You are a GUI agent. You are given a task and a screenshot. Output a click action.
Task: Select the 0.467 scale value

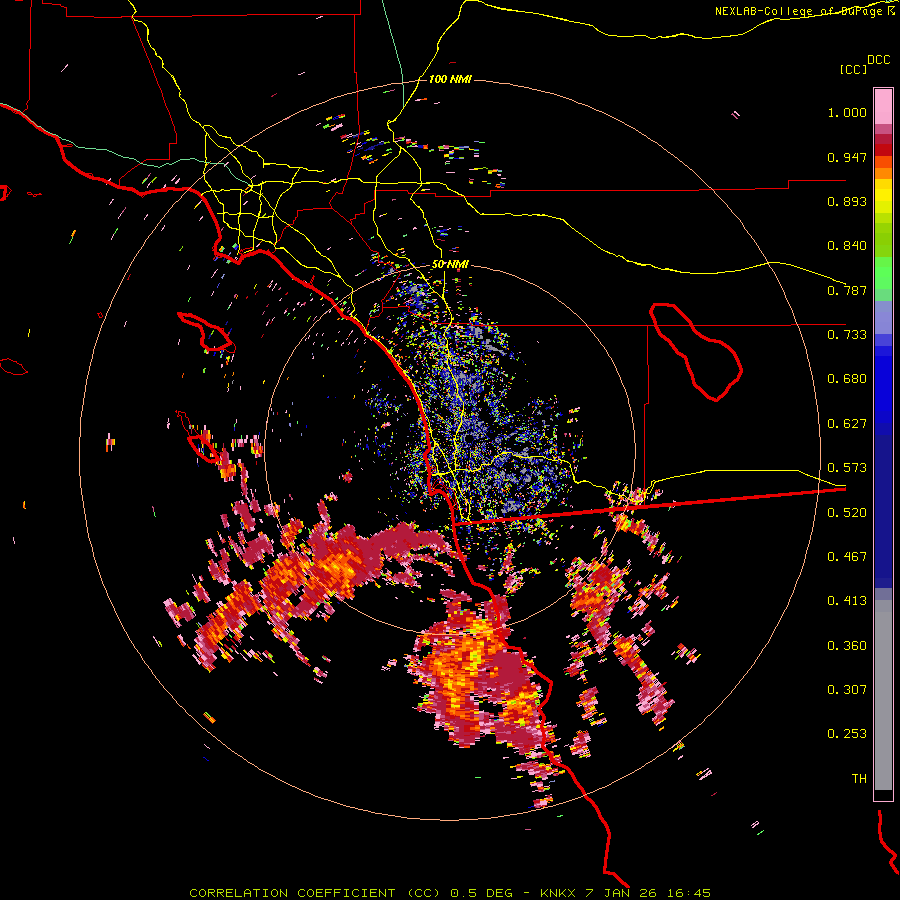pyautogui.click(x=847, y=557)
